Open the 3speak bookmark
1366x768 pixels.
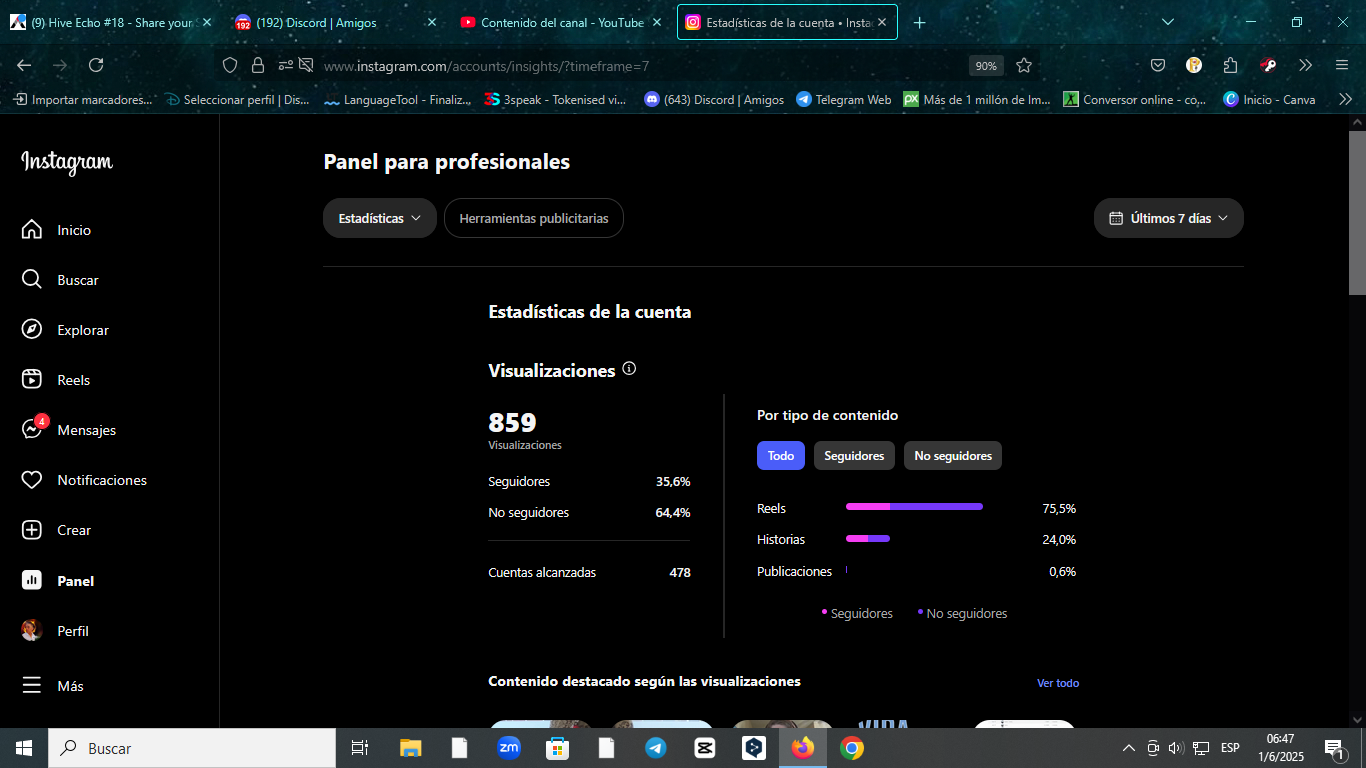pos(555,99)
